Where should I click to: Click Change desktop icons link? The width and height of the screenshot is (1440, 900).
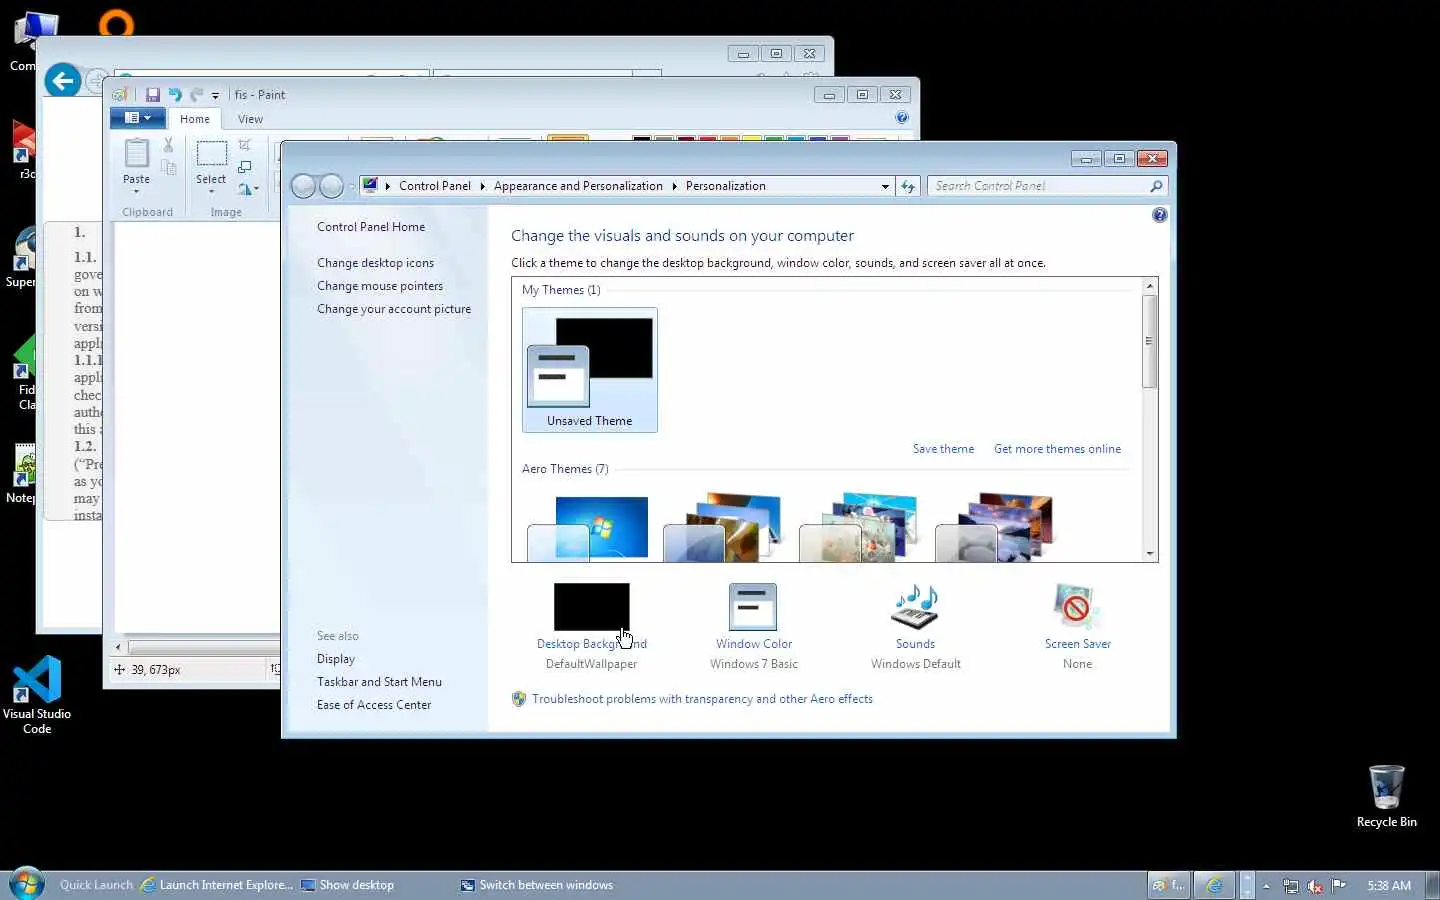(375, 263)
